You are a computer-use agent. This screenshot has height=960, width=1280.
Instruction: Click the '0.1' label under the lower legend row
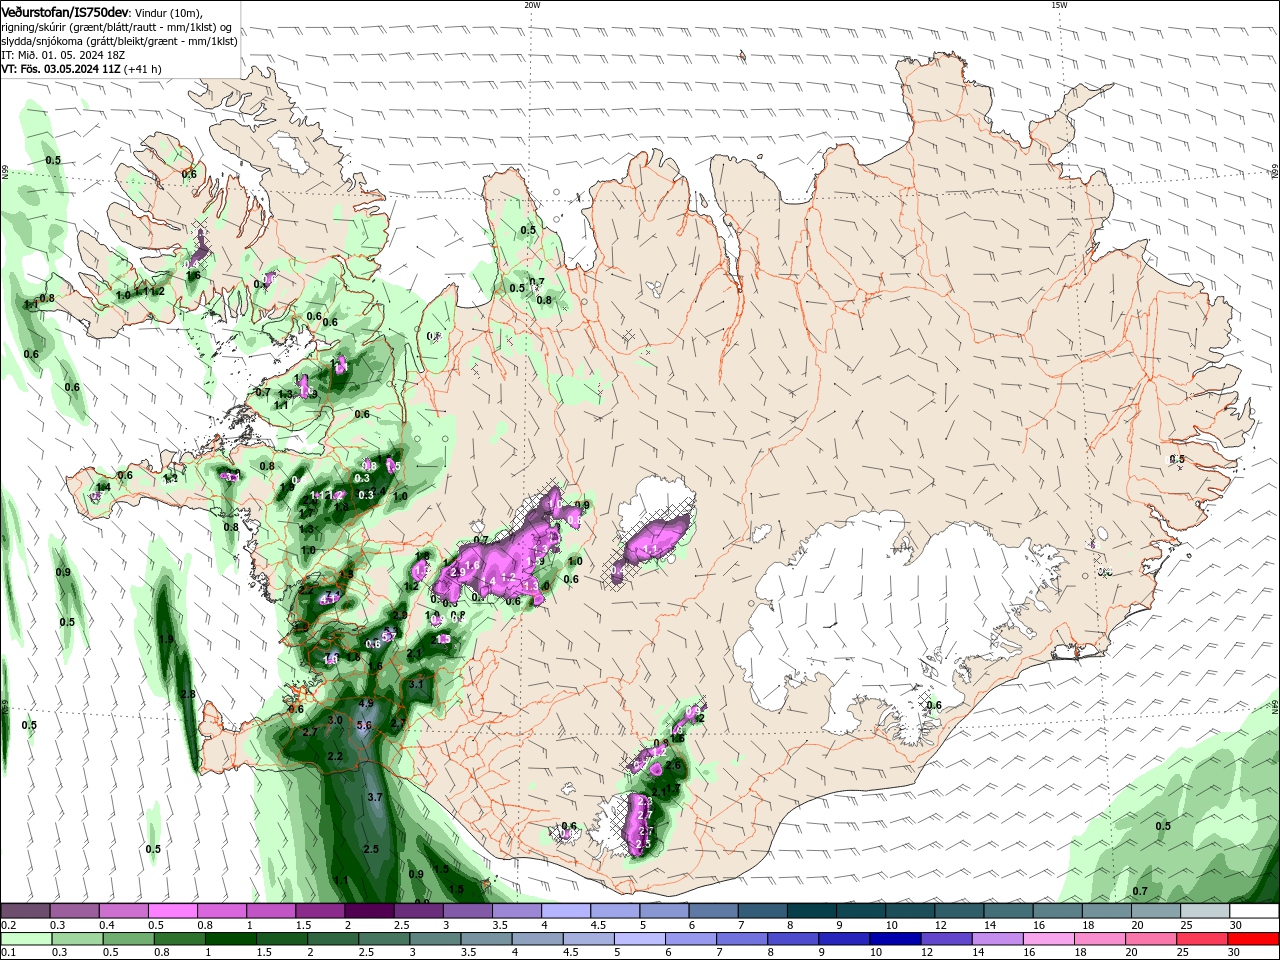(8, 953)
